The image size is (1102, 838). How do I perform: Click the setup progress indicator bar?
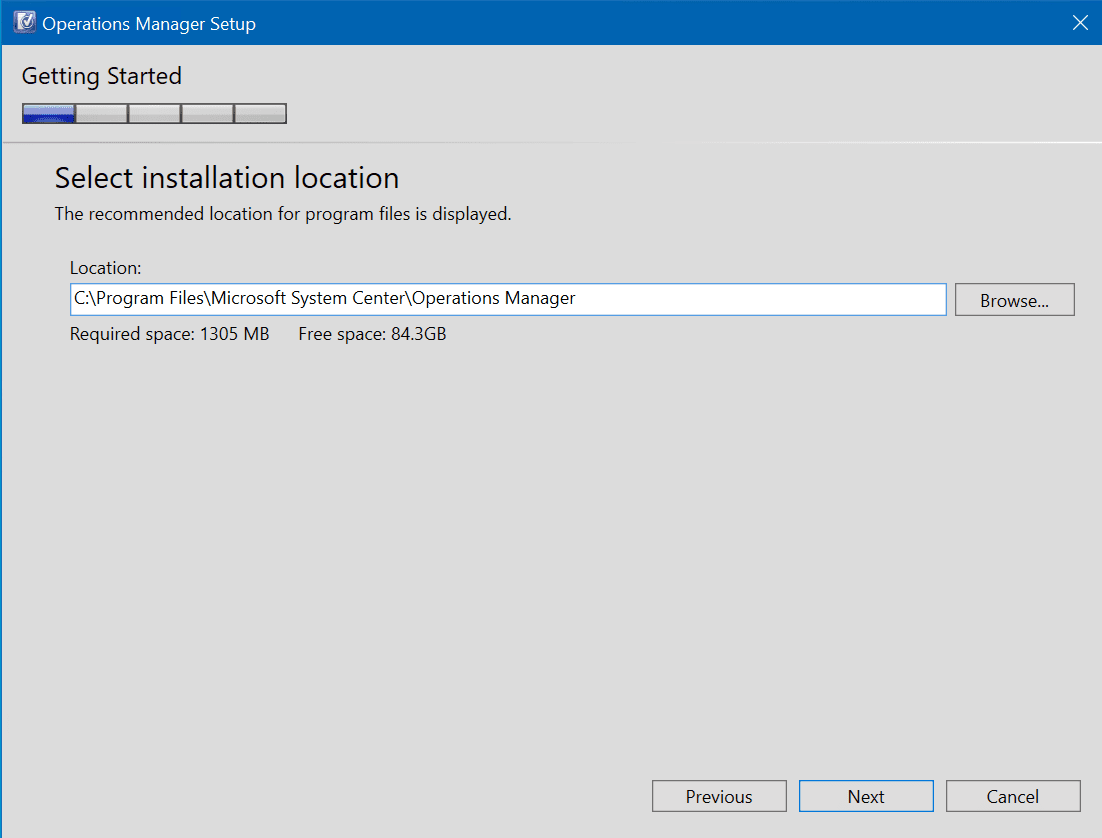coord(154,112)
